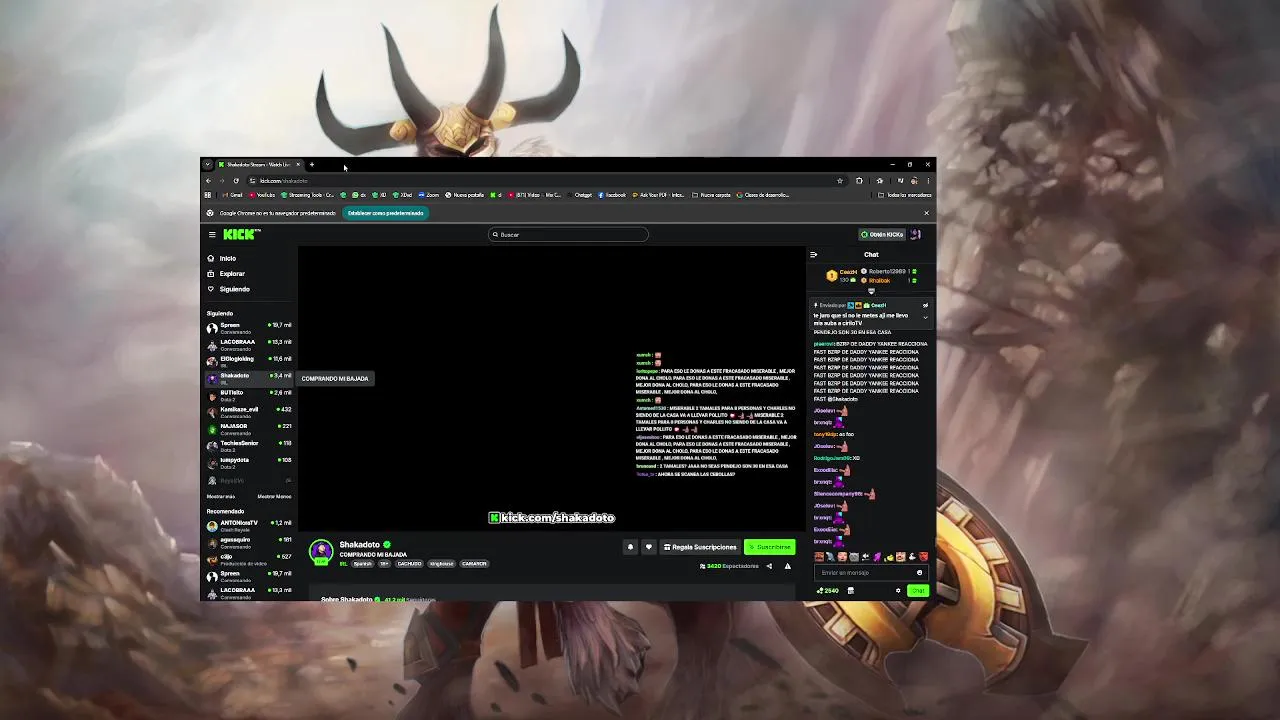The width and height of the screenshot is (1280, 720).
Task: Click the green Suscribirse button
Action: pyautogui.click(x=770, y=547)
